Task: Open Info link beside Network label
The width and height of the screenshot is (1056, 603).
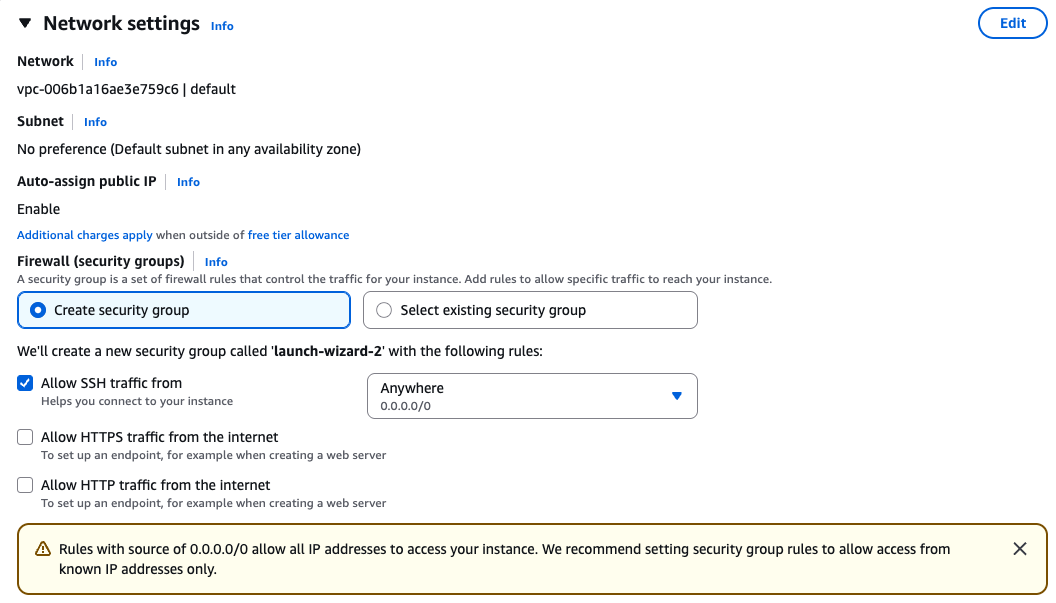Action: [105, 62]
